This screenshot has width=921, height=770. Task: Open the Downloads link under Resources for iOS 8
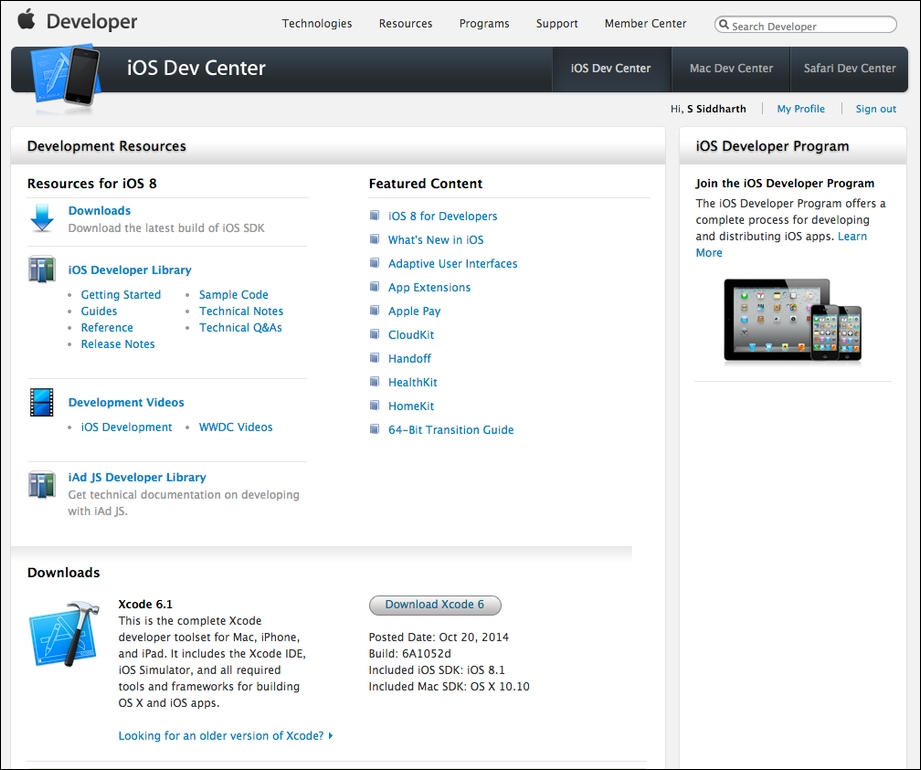[99, 210]
